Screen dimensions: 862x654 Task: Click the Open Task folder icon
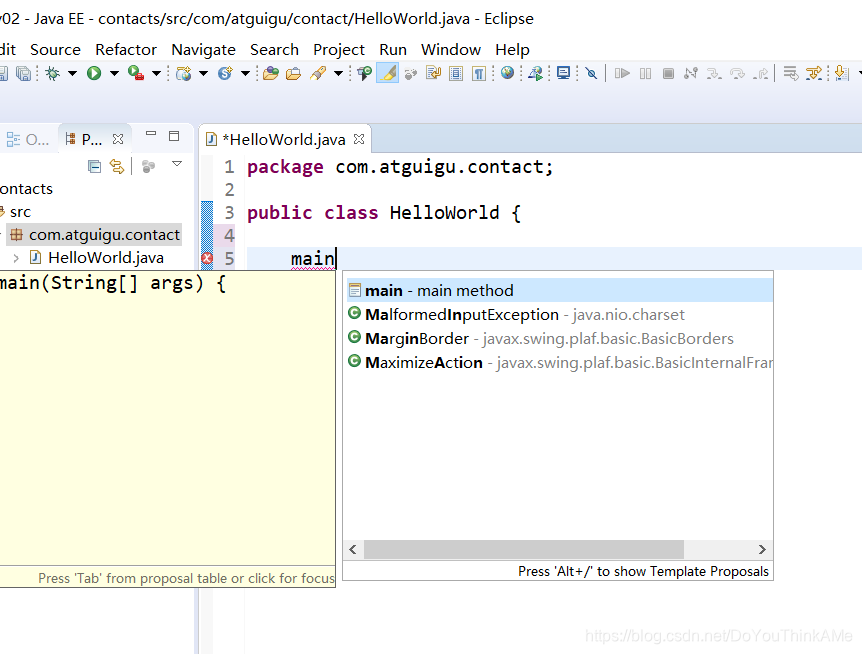[x=294, y=73]
